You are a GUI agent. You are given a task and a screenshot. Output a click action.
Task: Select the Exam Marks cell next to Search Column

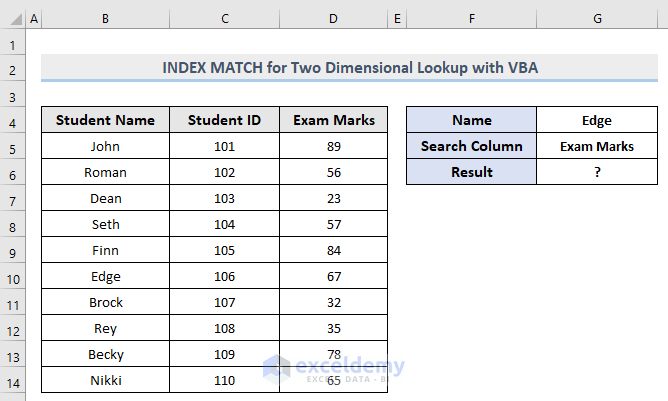pos(596,146)
